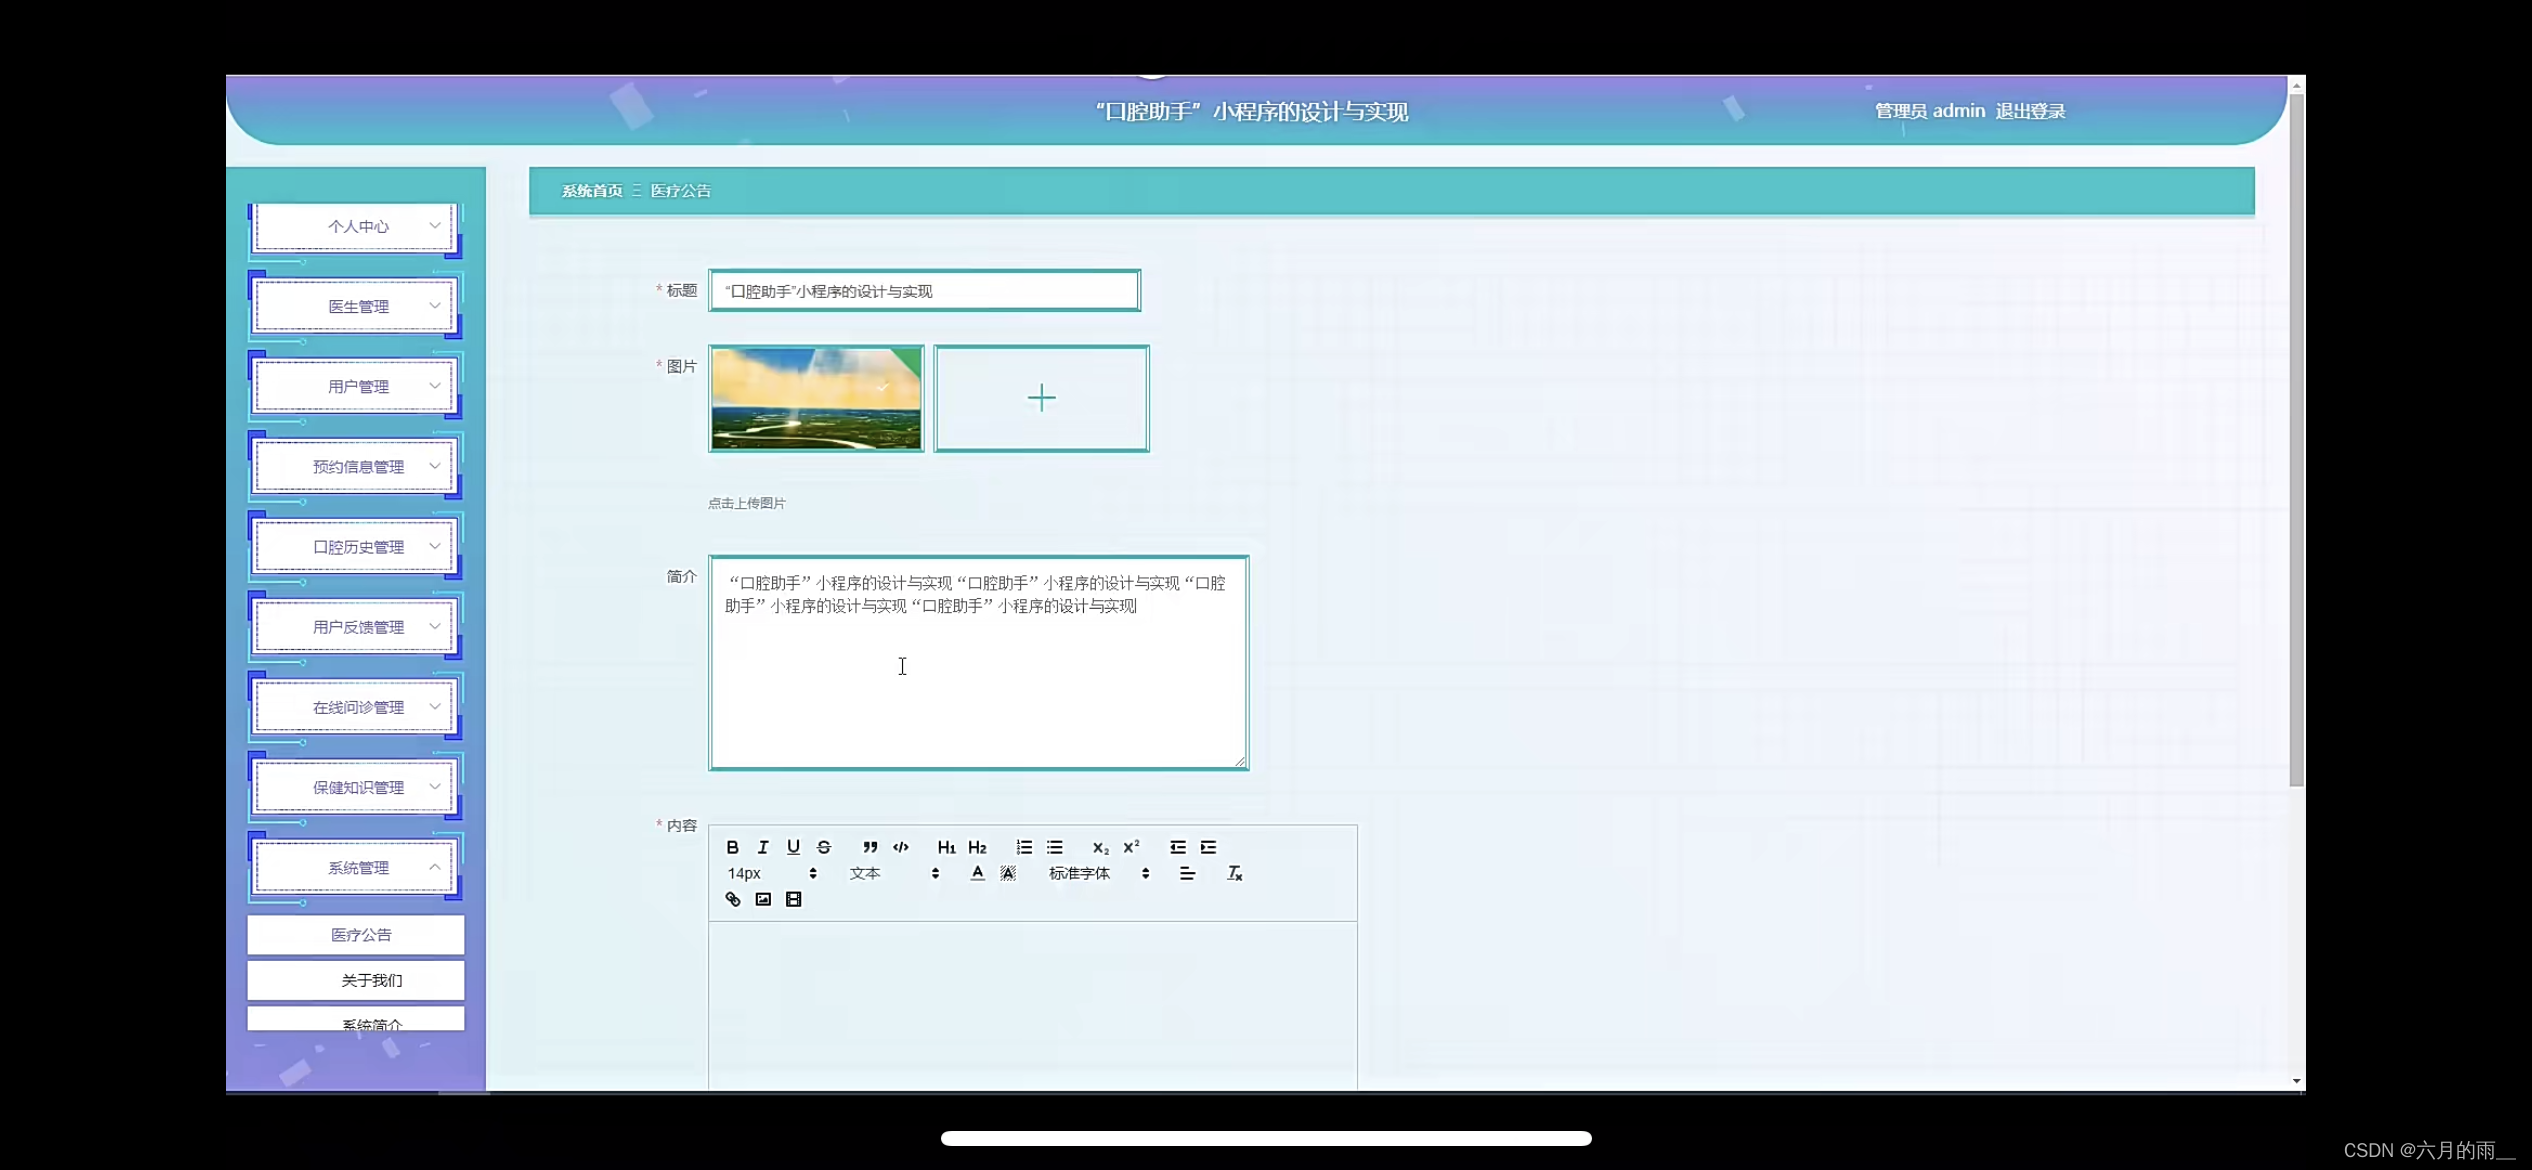This screenshot has width=2532, height=1170.
Task: Toggle bold formatting in editor
Action: tap(732, 847)
